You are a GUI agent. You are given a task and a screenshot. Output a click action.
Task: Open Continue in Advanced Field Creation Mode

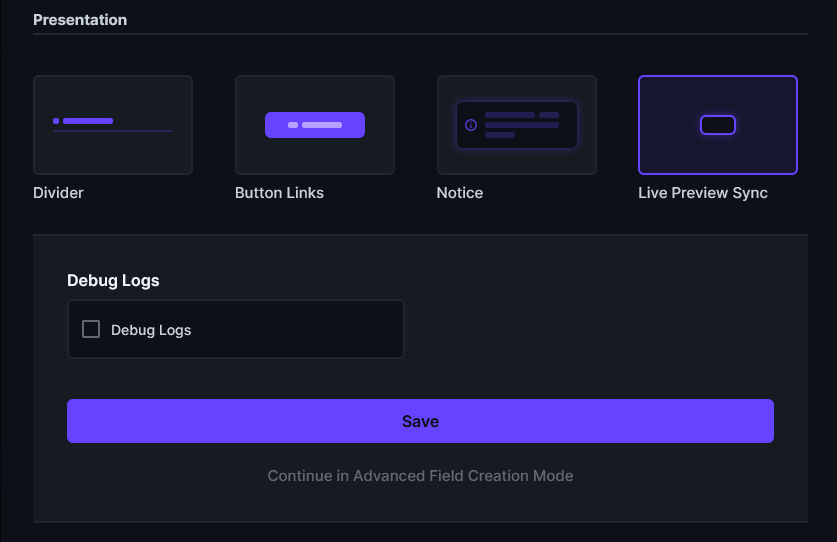[420, 476]
